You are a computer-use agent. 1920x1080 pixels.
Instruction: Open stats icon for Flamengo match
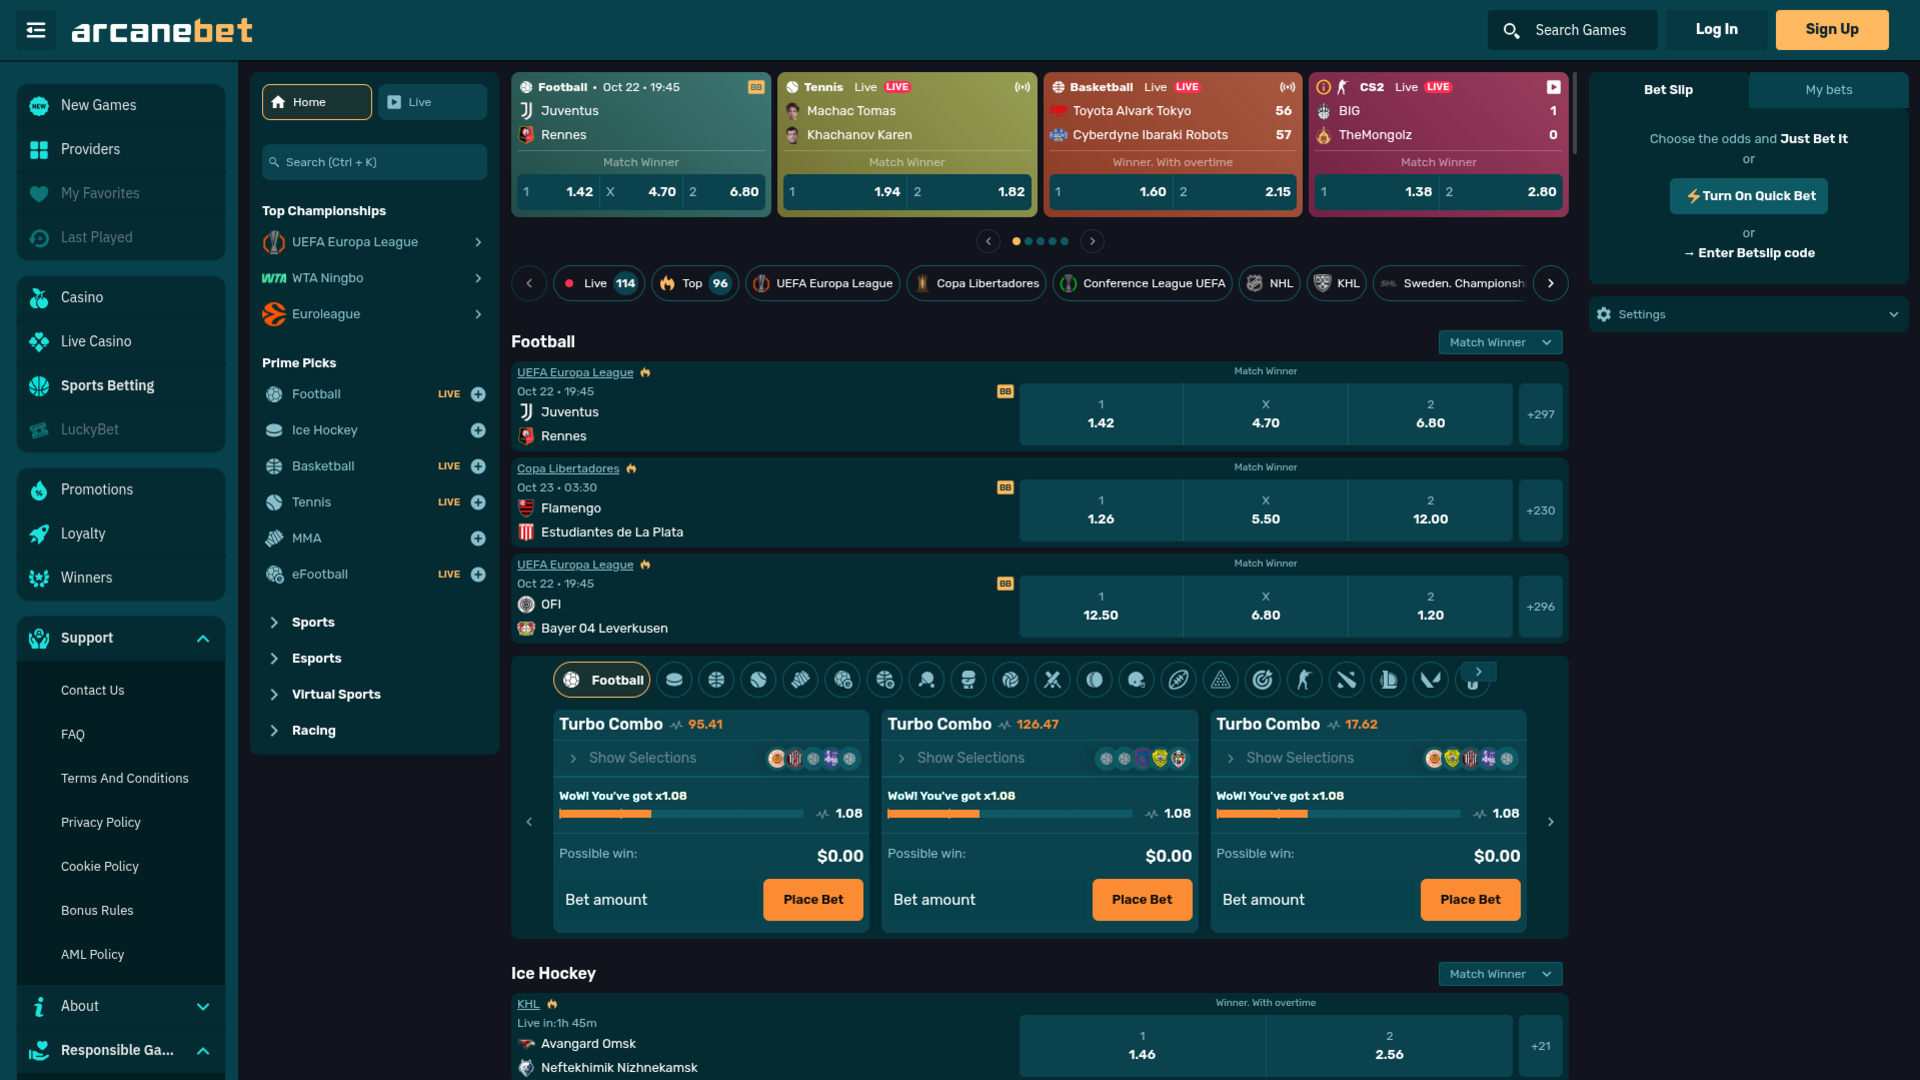(1005, 488)
